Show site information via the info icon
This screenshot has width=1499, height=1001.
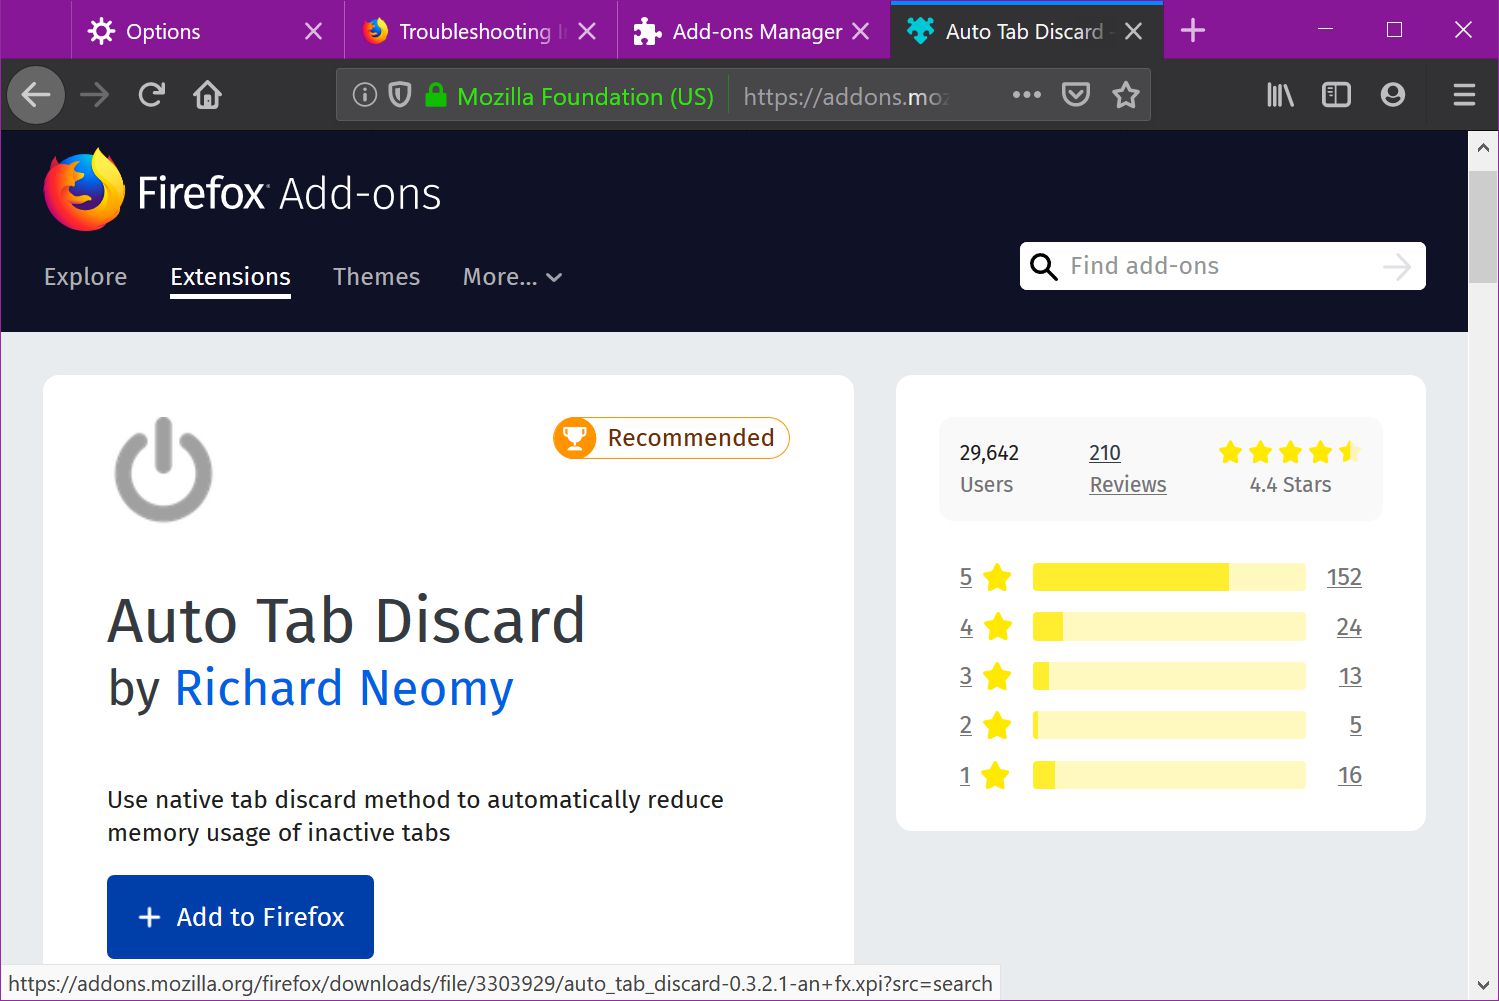click(x=365, y=96)
